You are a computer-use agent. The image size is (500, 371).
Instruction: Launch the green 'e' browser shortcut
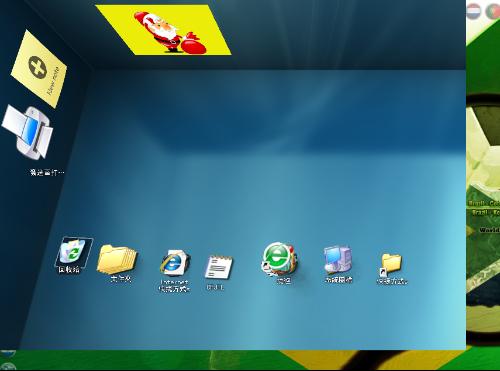click(x=279, y=259)
